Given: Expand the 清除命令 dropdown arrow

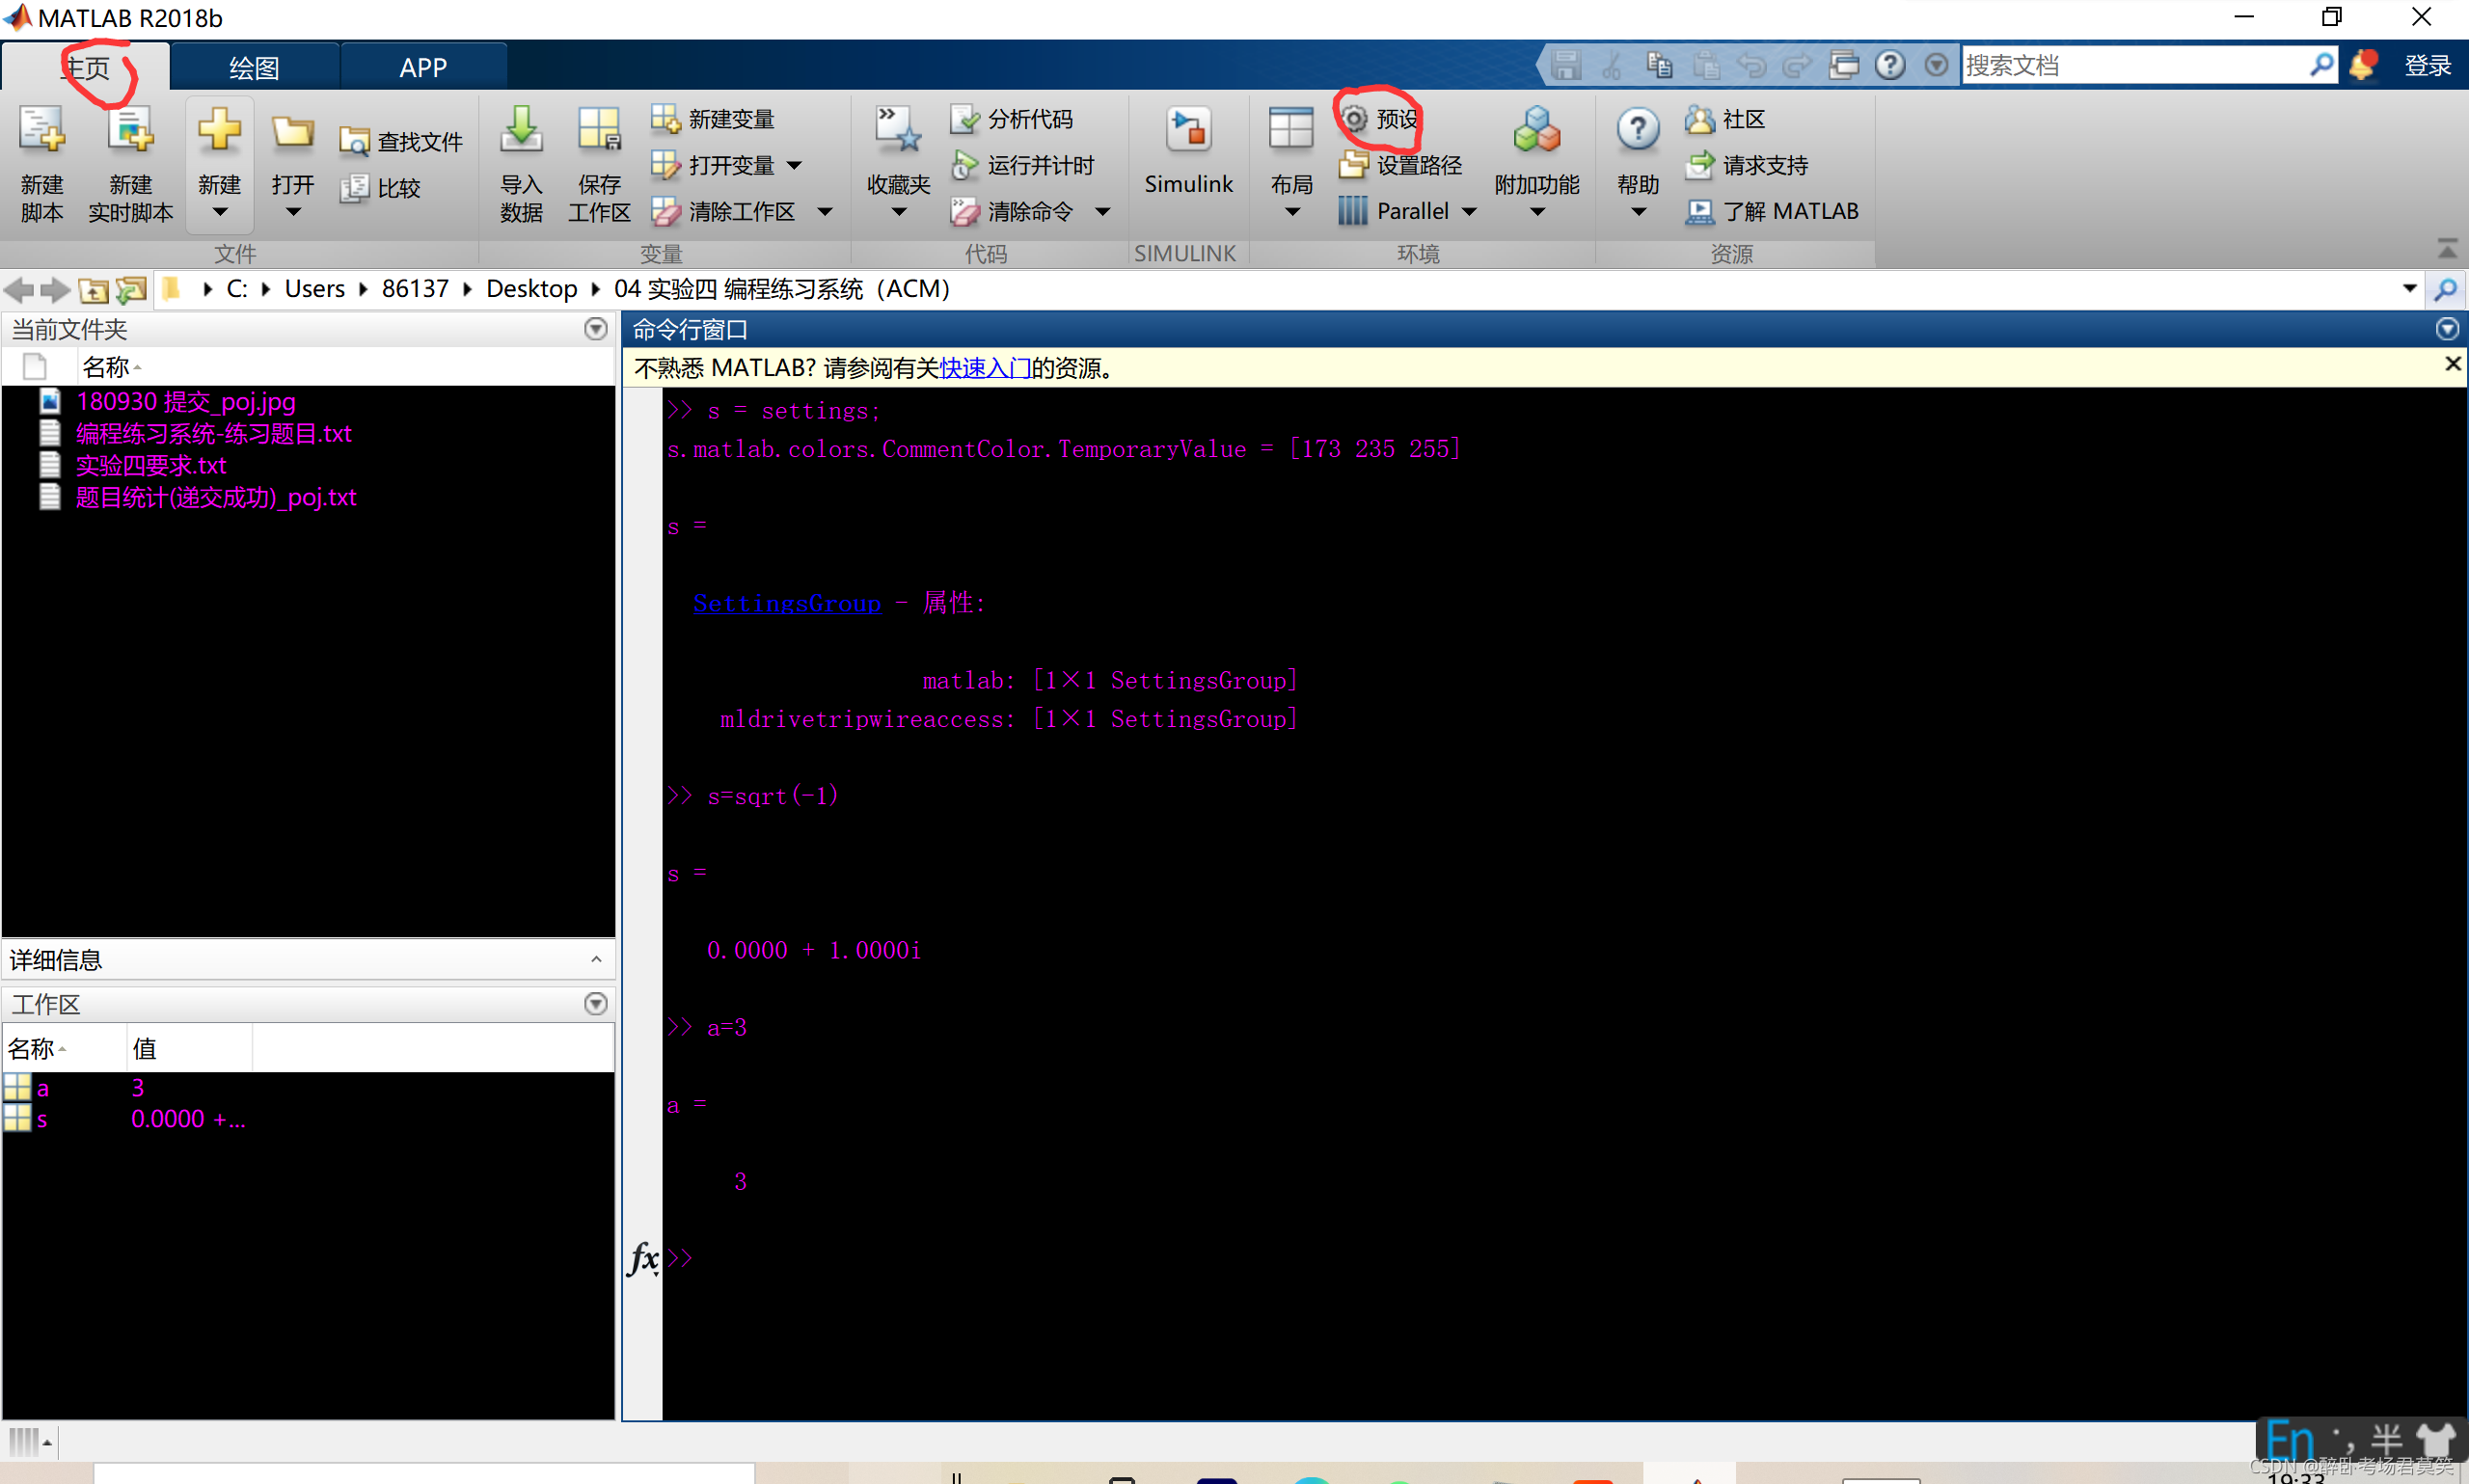Looking at the screenshot, I should click(1103, 211).
